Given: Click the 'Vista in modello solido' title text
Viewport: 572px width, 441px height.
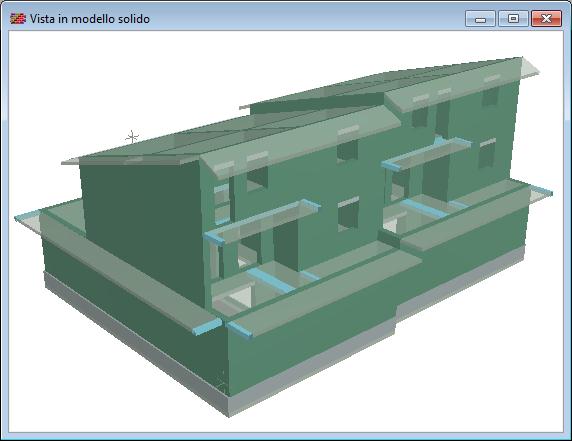Looking at the screenshot, I should tap(90, 19).
